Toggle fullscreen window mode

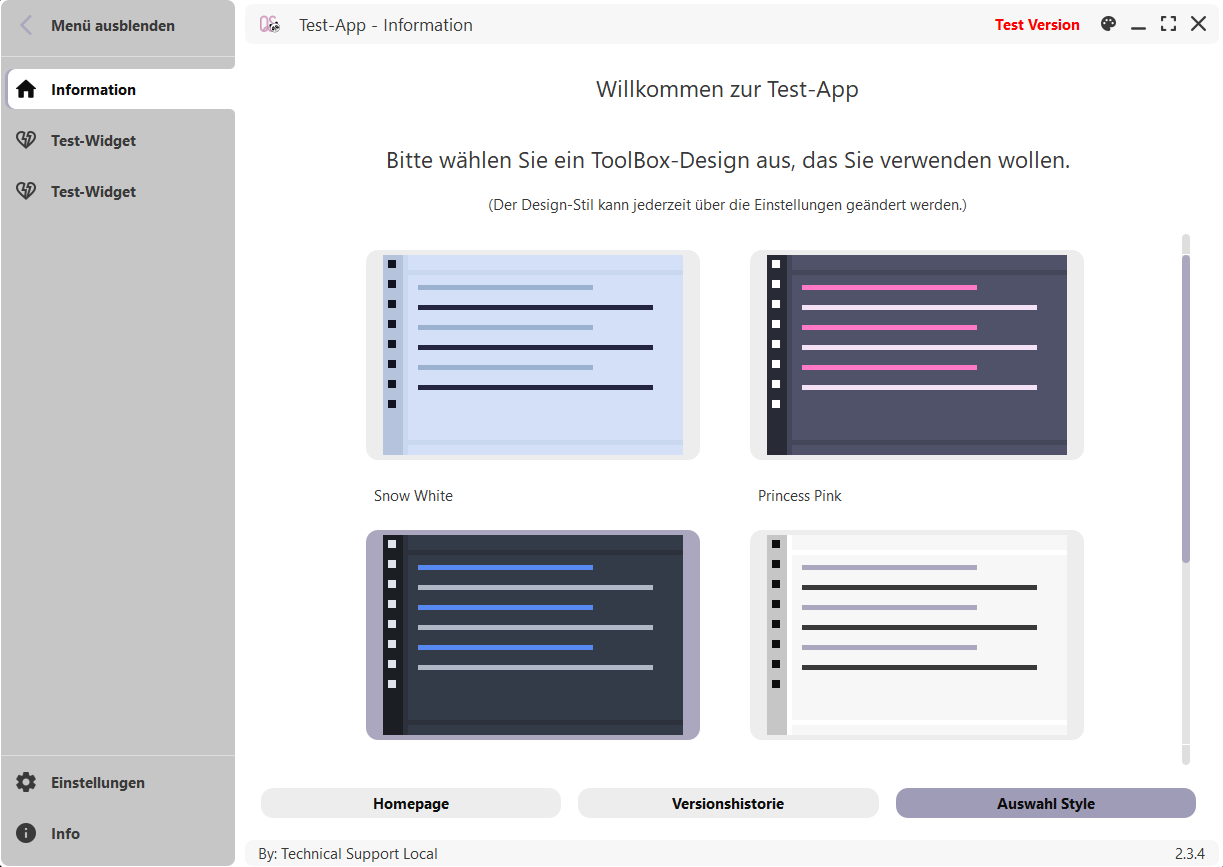coord(1168,24)
